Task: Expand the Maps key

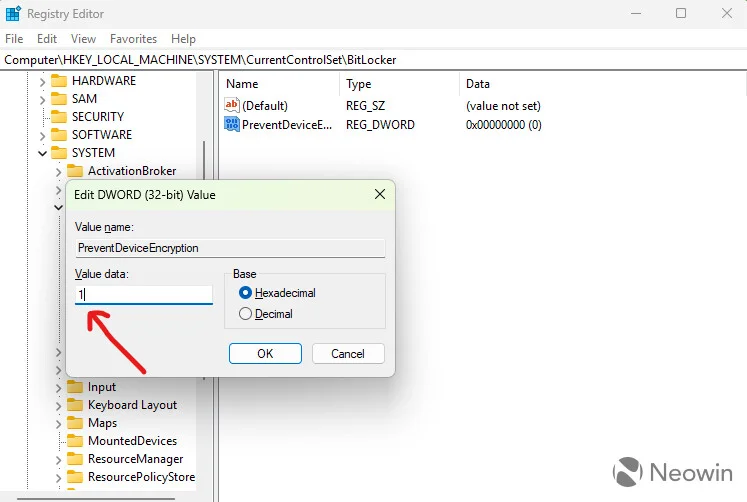Action: pos(59,424)
